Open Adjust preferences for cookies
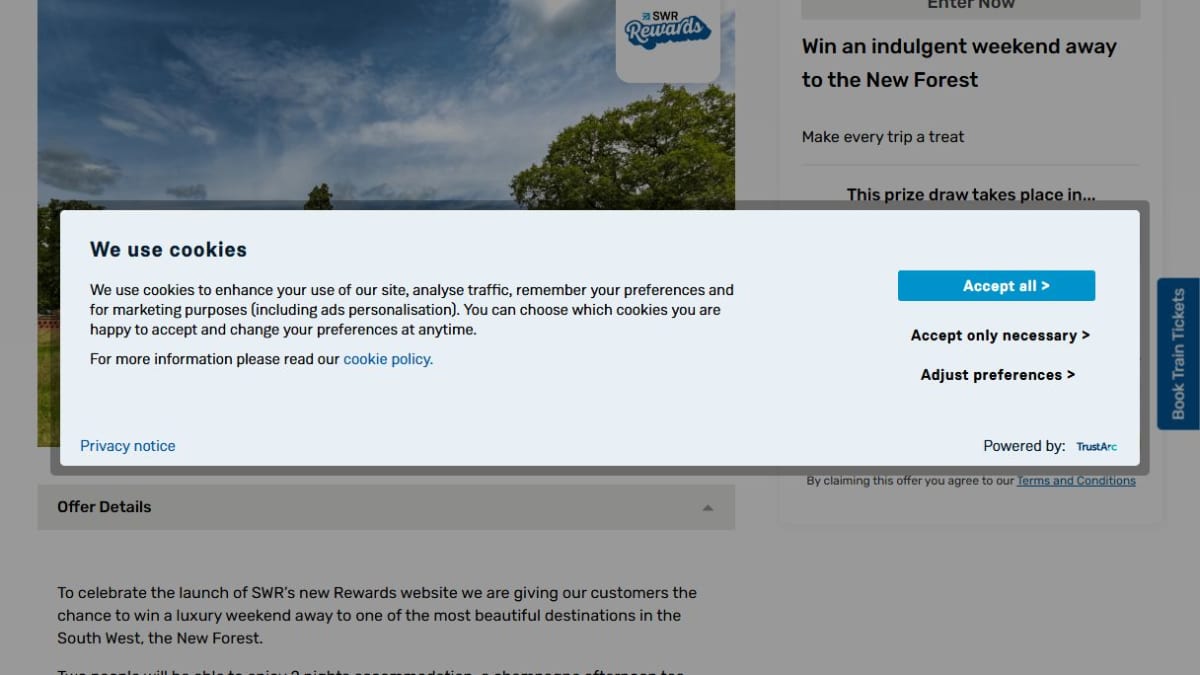Screen dimensions: 1200x675 click(x=998, y=375)
